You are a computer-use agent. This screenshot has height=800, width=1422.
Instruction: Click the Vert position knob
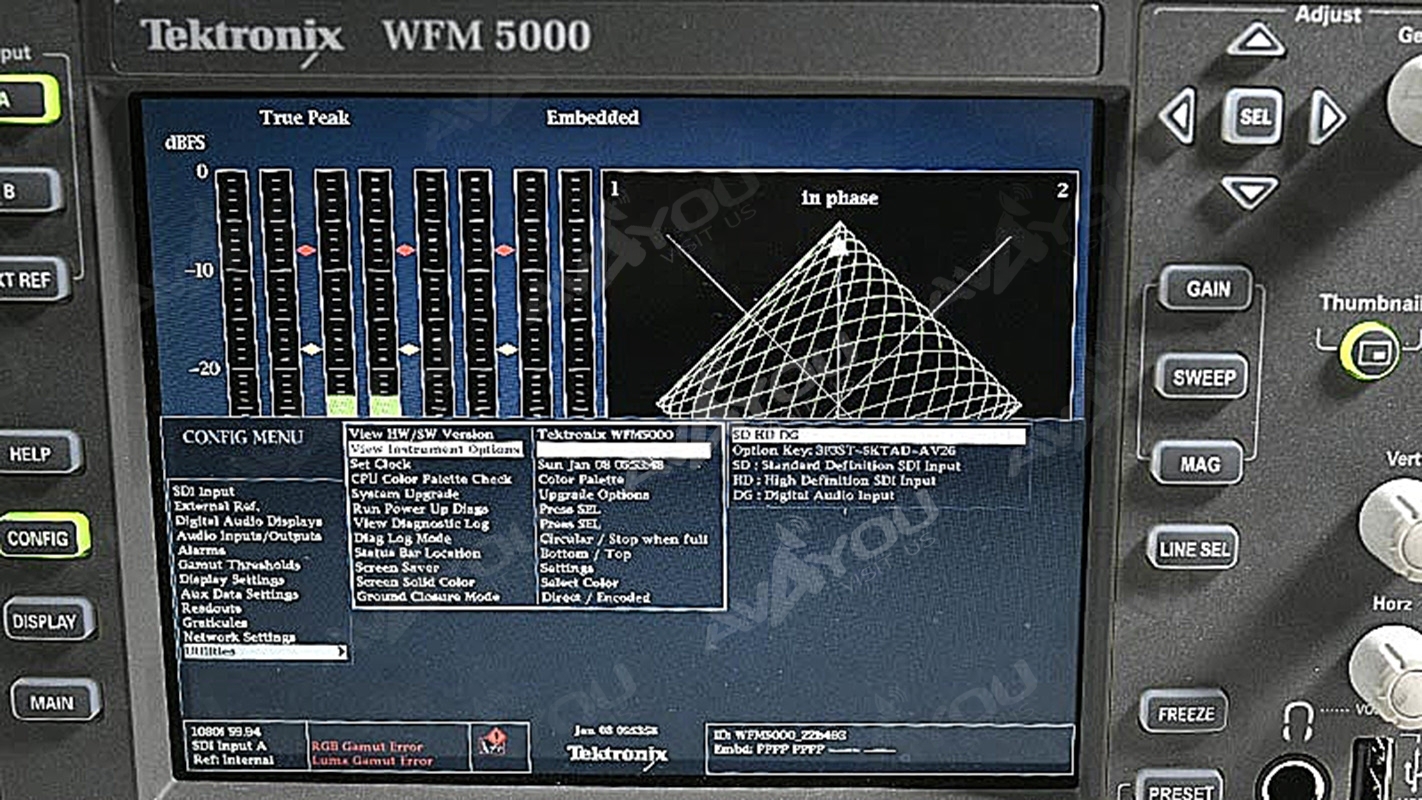1394,527
